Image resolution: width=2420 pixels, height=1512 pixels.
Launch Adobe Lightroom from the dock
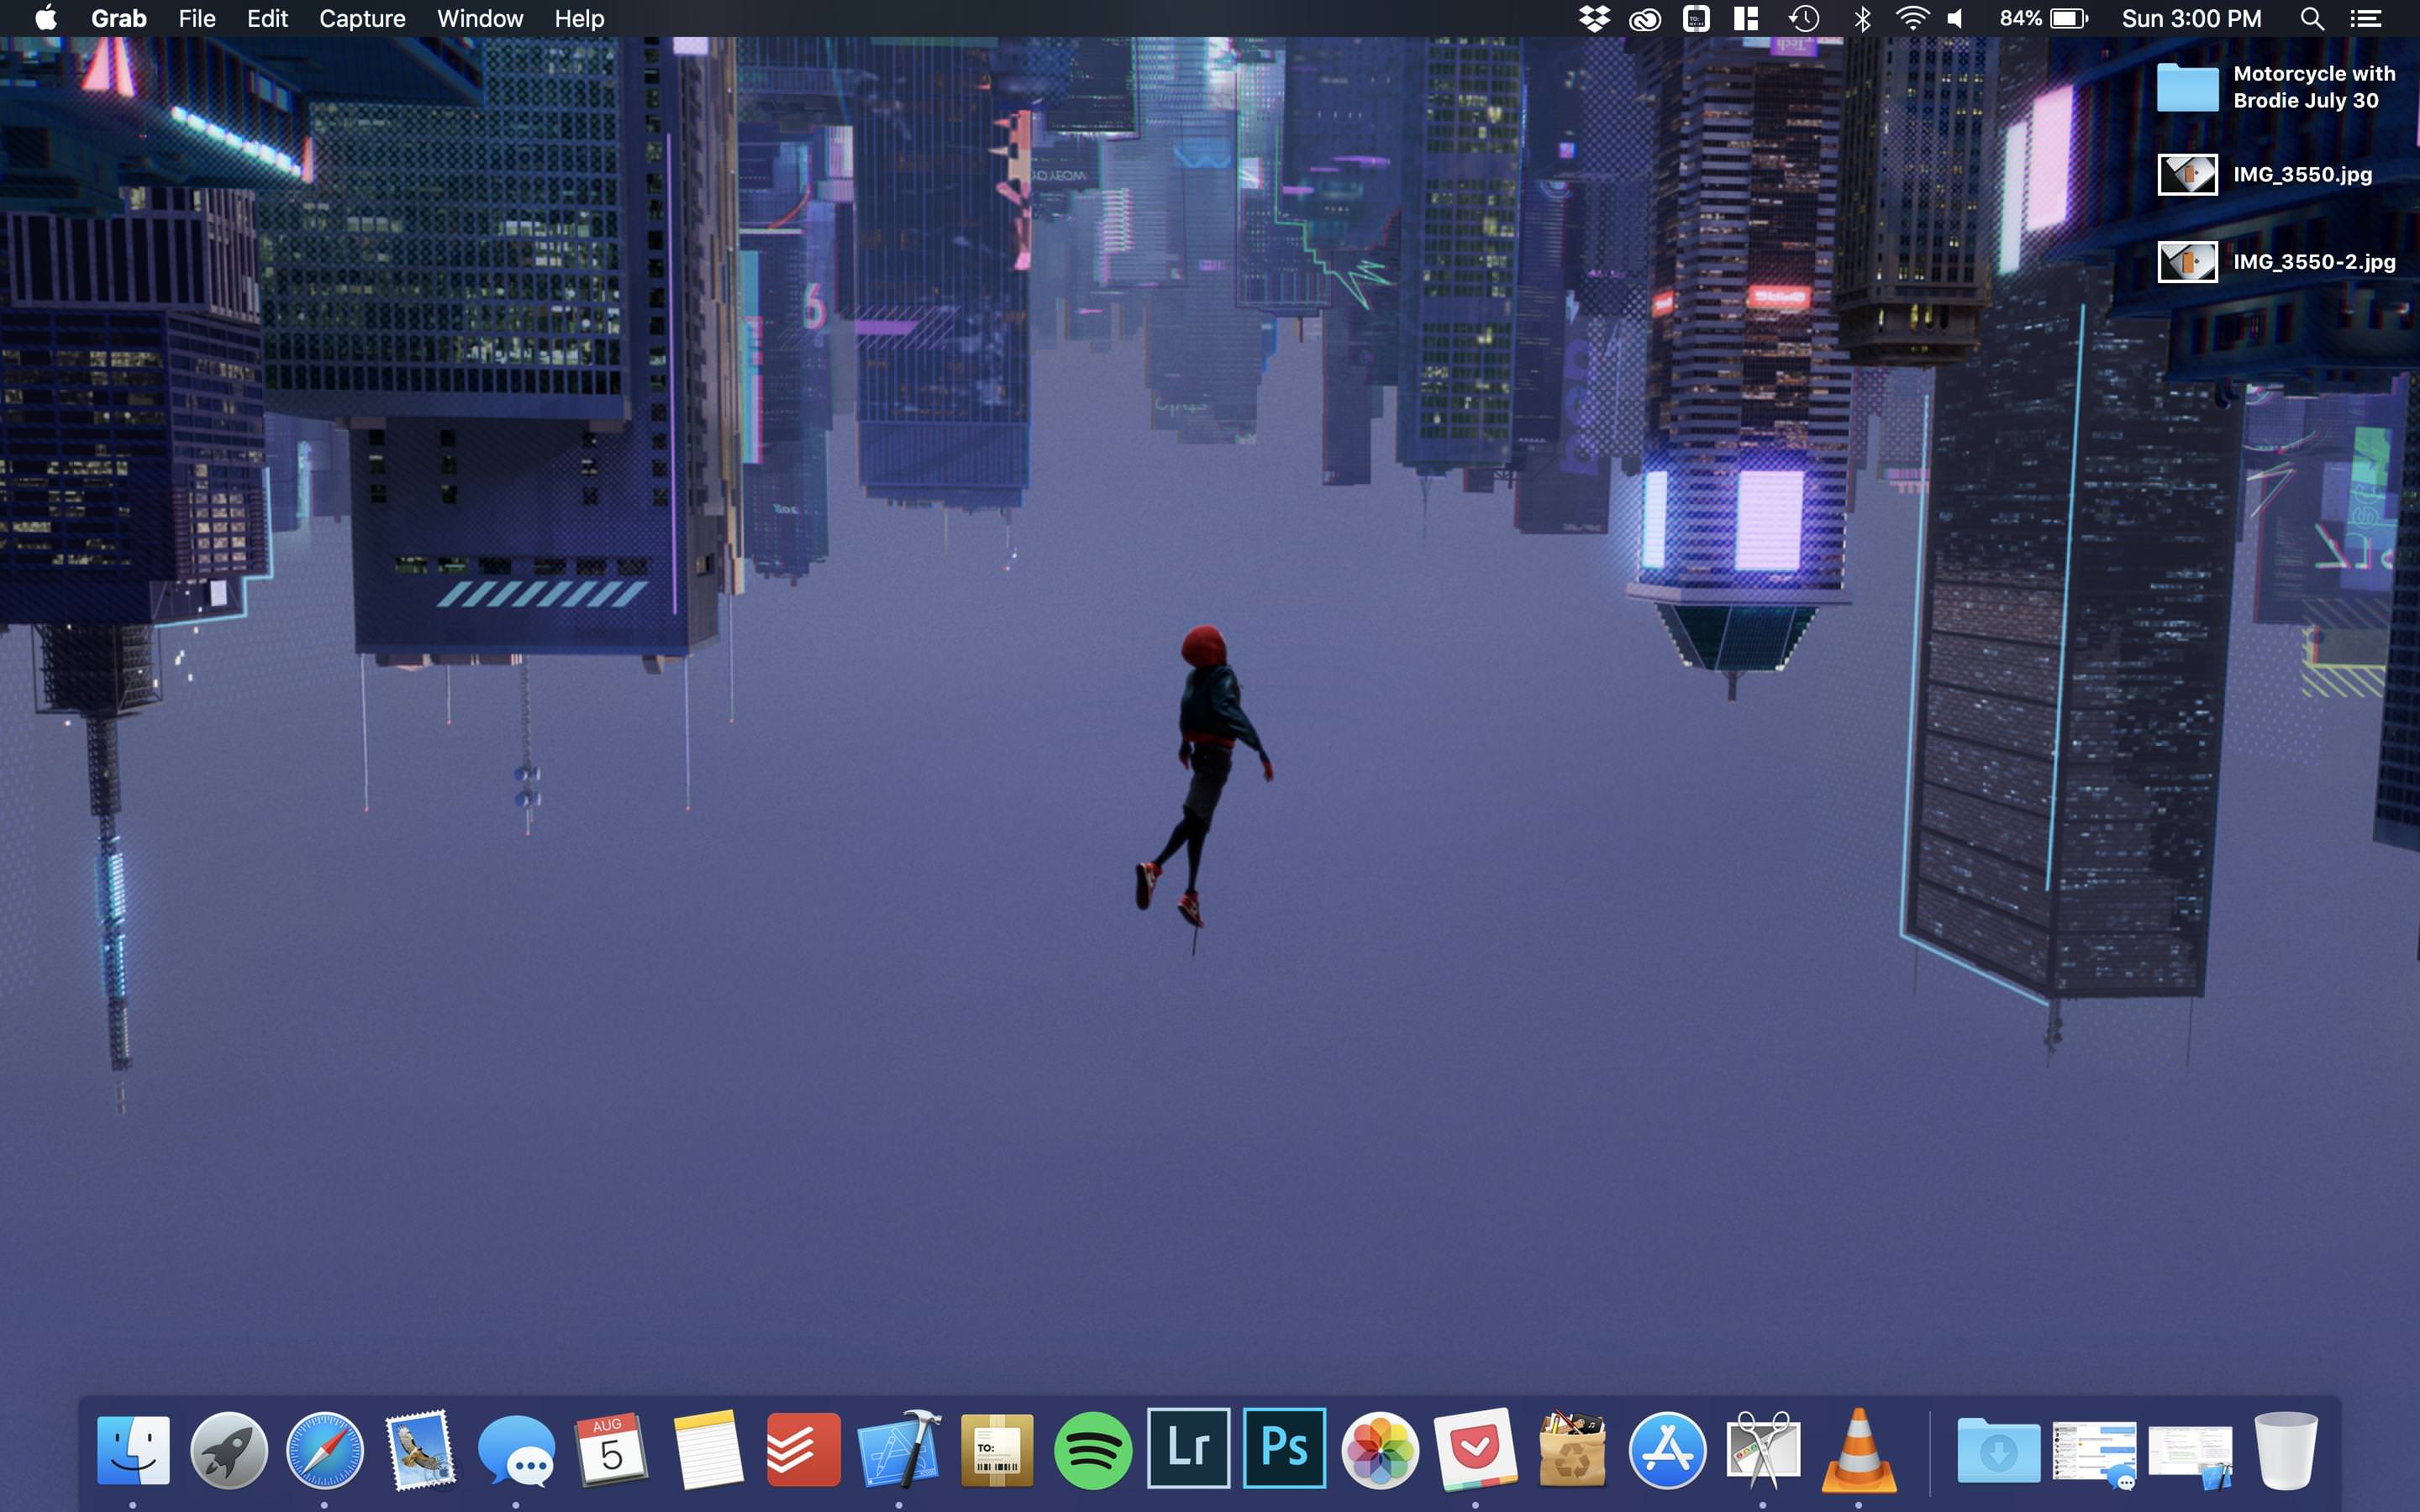tap(1188, 1448)
